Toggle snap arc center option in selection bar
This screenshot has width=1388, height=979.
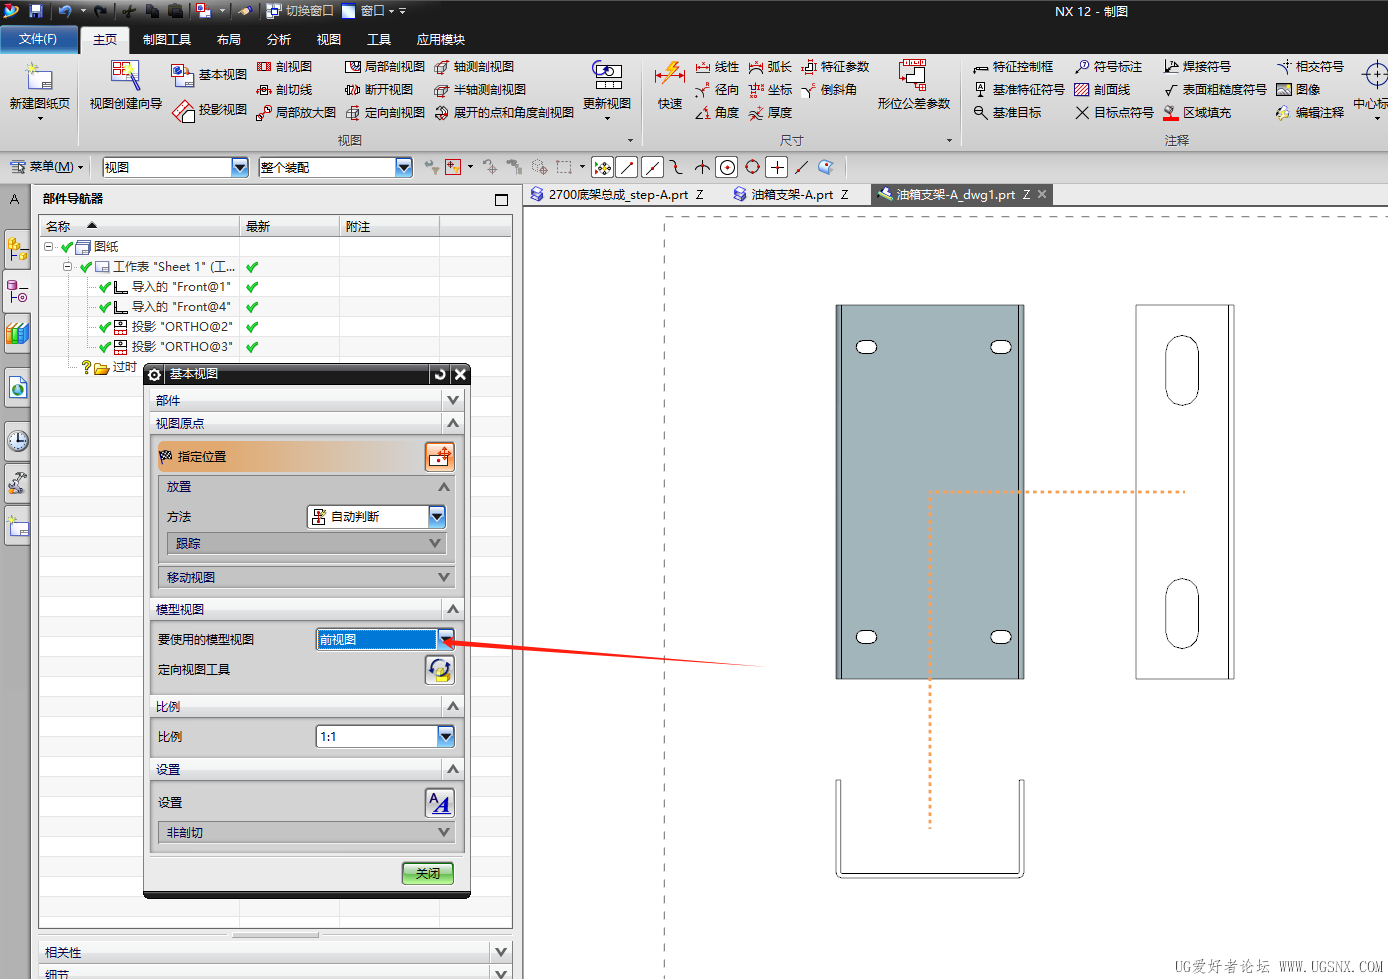[727, 167]
